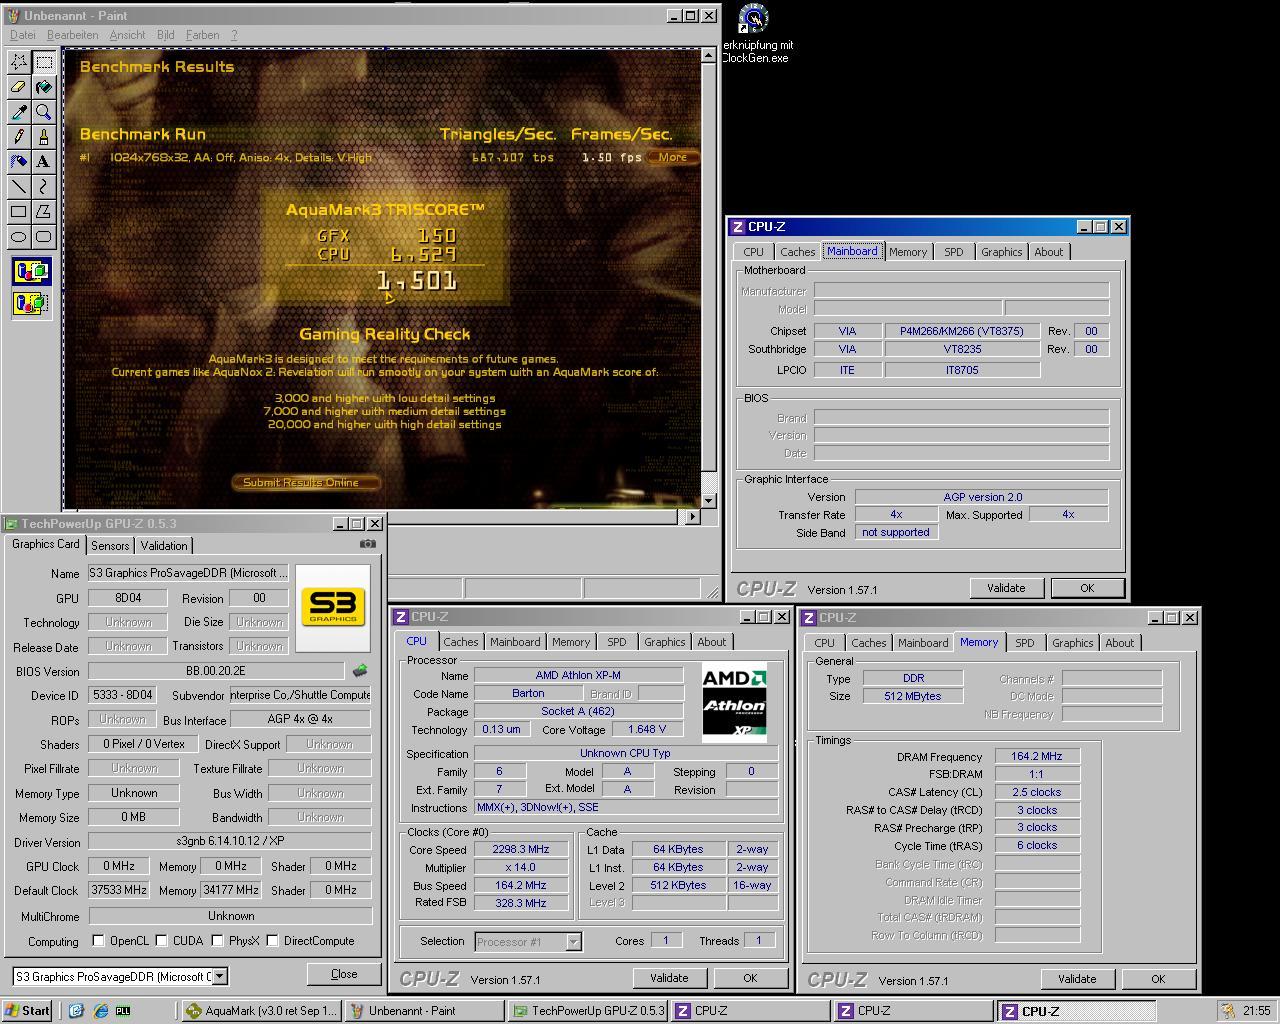
Task: Click the Paint horizontal scrollbar right arrow
Action: click(x=693, y=516)
